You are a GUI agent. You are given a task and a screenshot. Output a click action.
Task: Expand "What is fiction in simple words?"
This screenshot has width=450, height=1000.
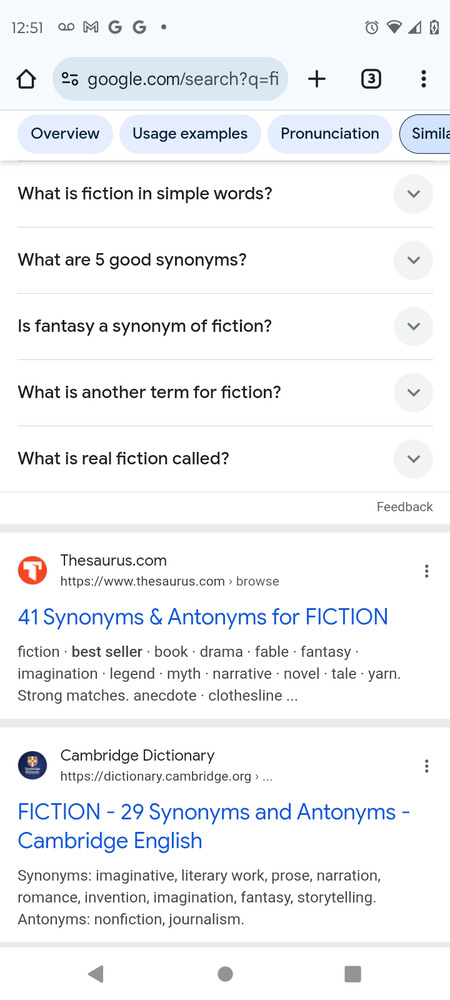(x=225, y=194)
